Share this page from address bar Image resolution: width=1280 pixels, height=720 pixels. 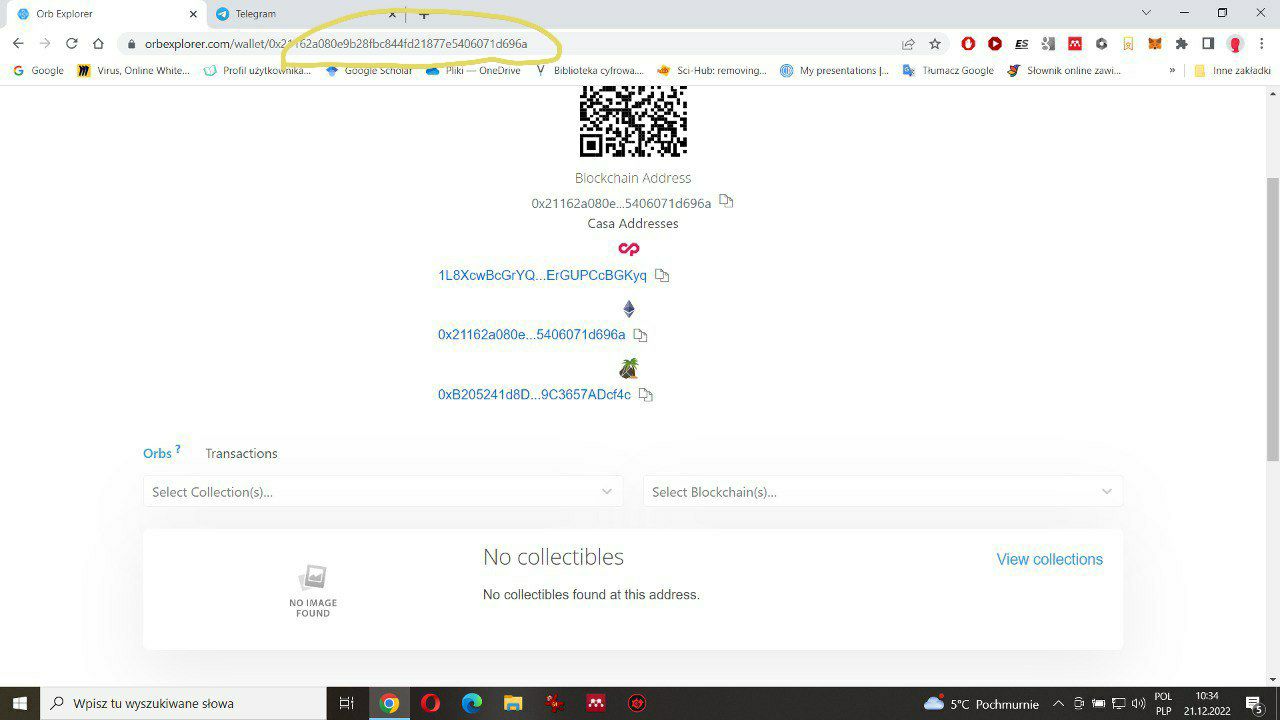click(x=908, y=44)
